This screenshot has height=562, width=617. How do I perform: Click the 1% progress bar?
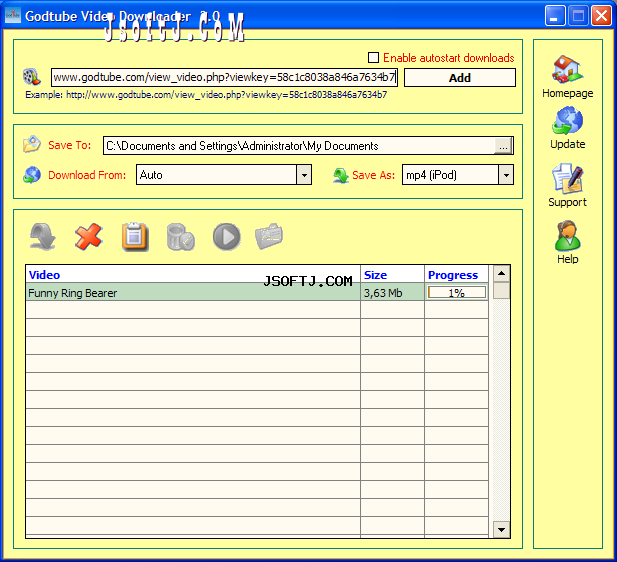[x=456, y=292]
